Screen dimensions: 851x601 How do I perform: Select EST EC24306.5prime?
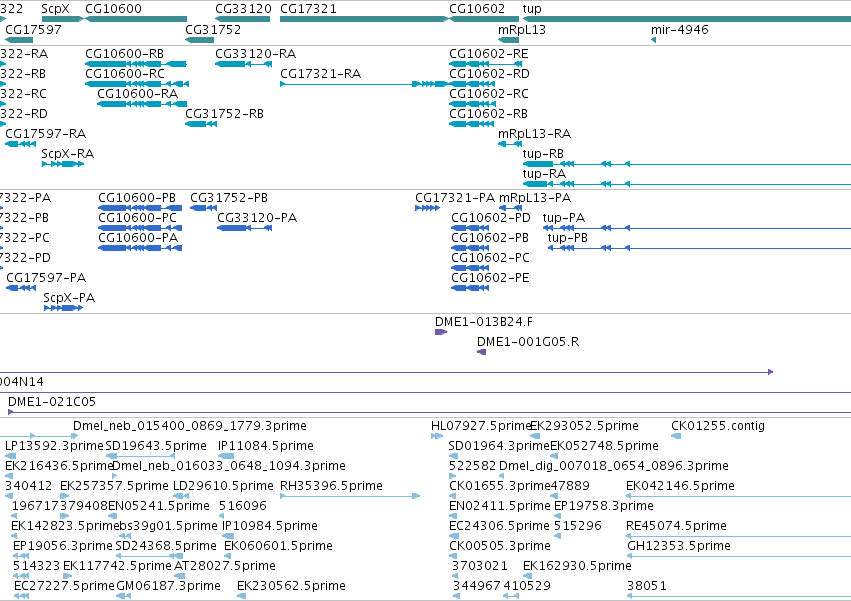(x=499, y=526)
